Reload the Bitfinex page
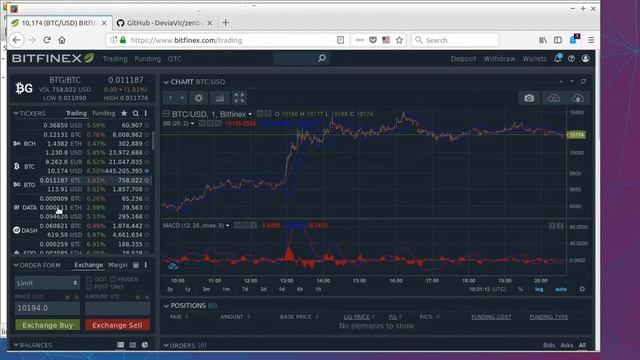This screenshot has width=640, height=360. click(47, 40)
